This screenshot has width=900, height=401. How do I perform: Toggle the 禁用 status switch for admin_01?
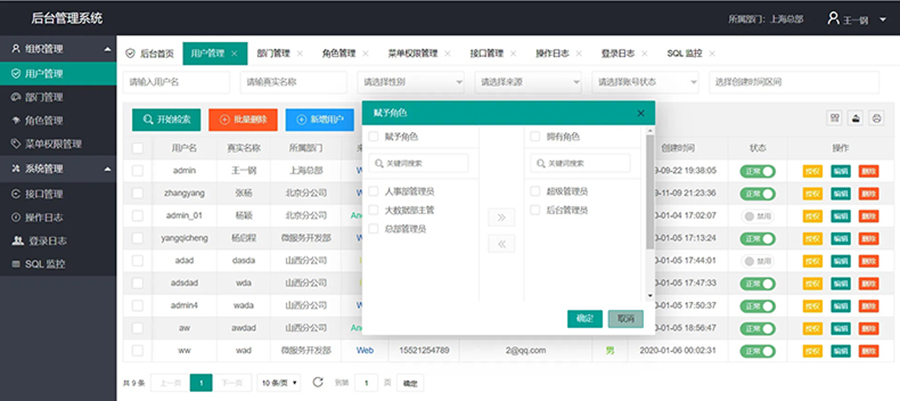tap(758, 215)
